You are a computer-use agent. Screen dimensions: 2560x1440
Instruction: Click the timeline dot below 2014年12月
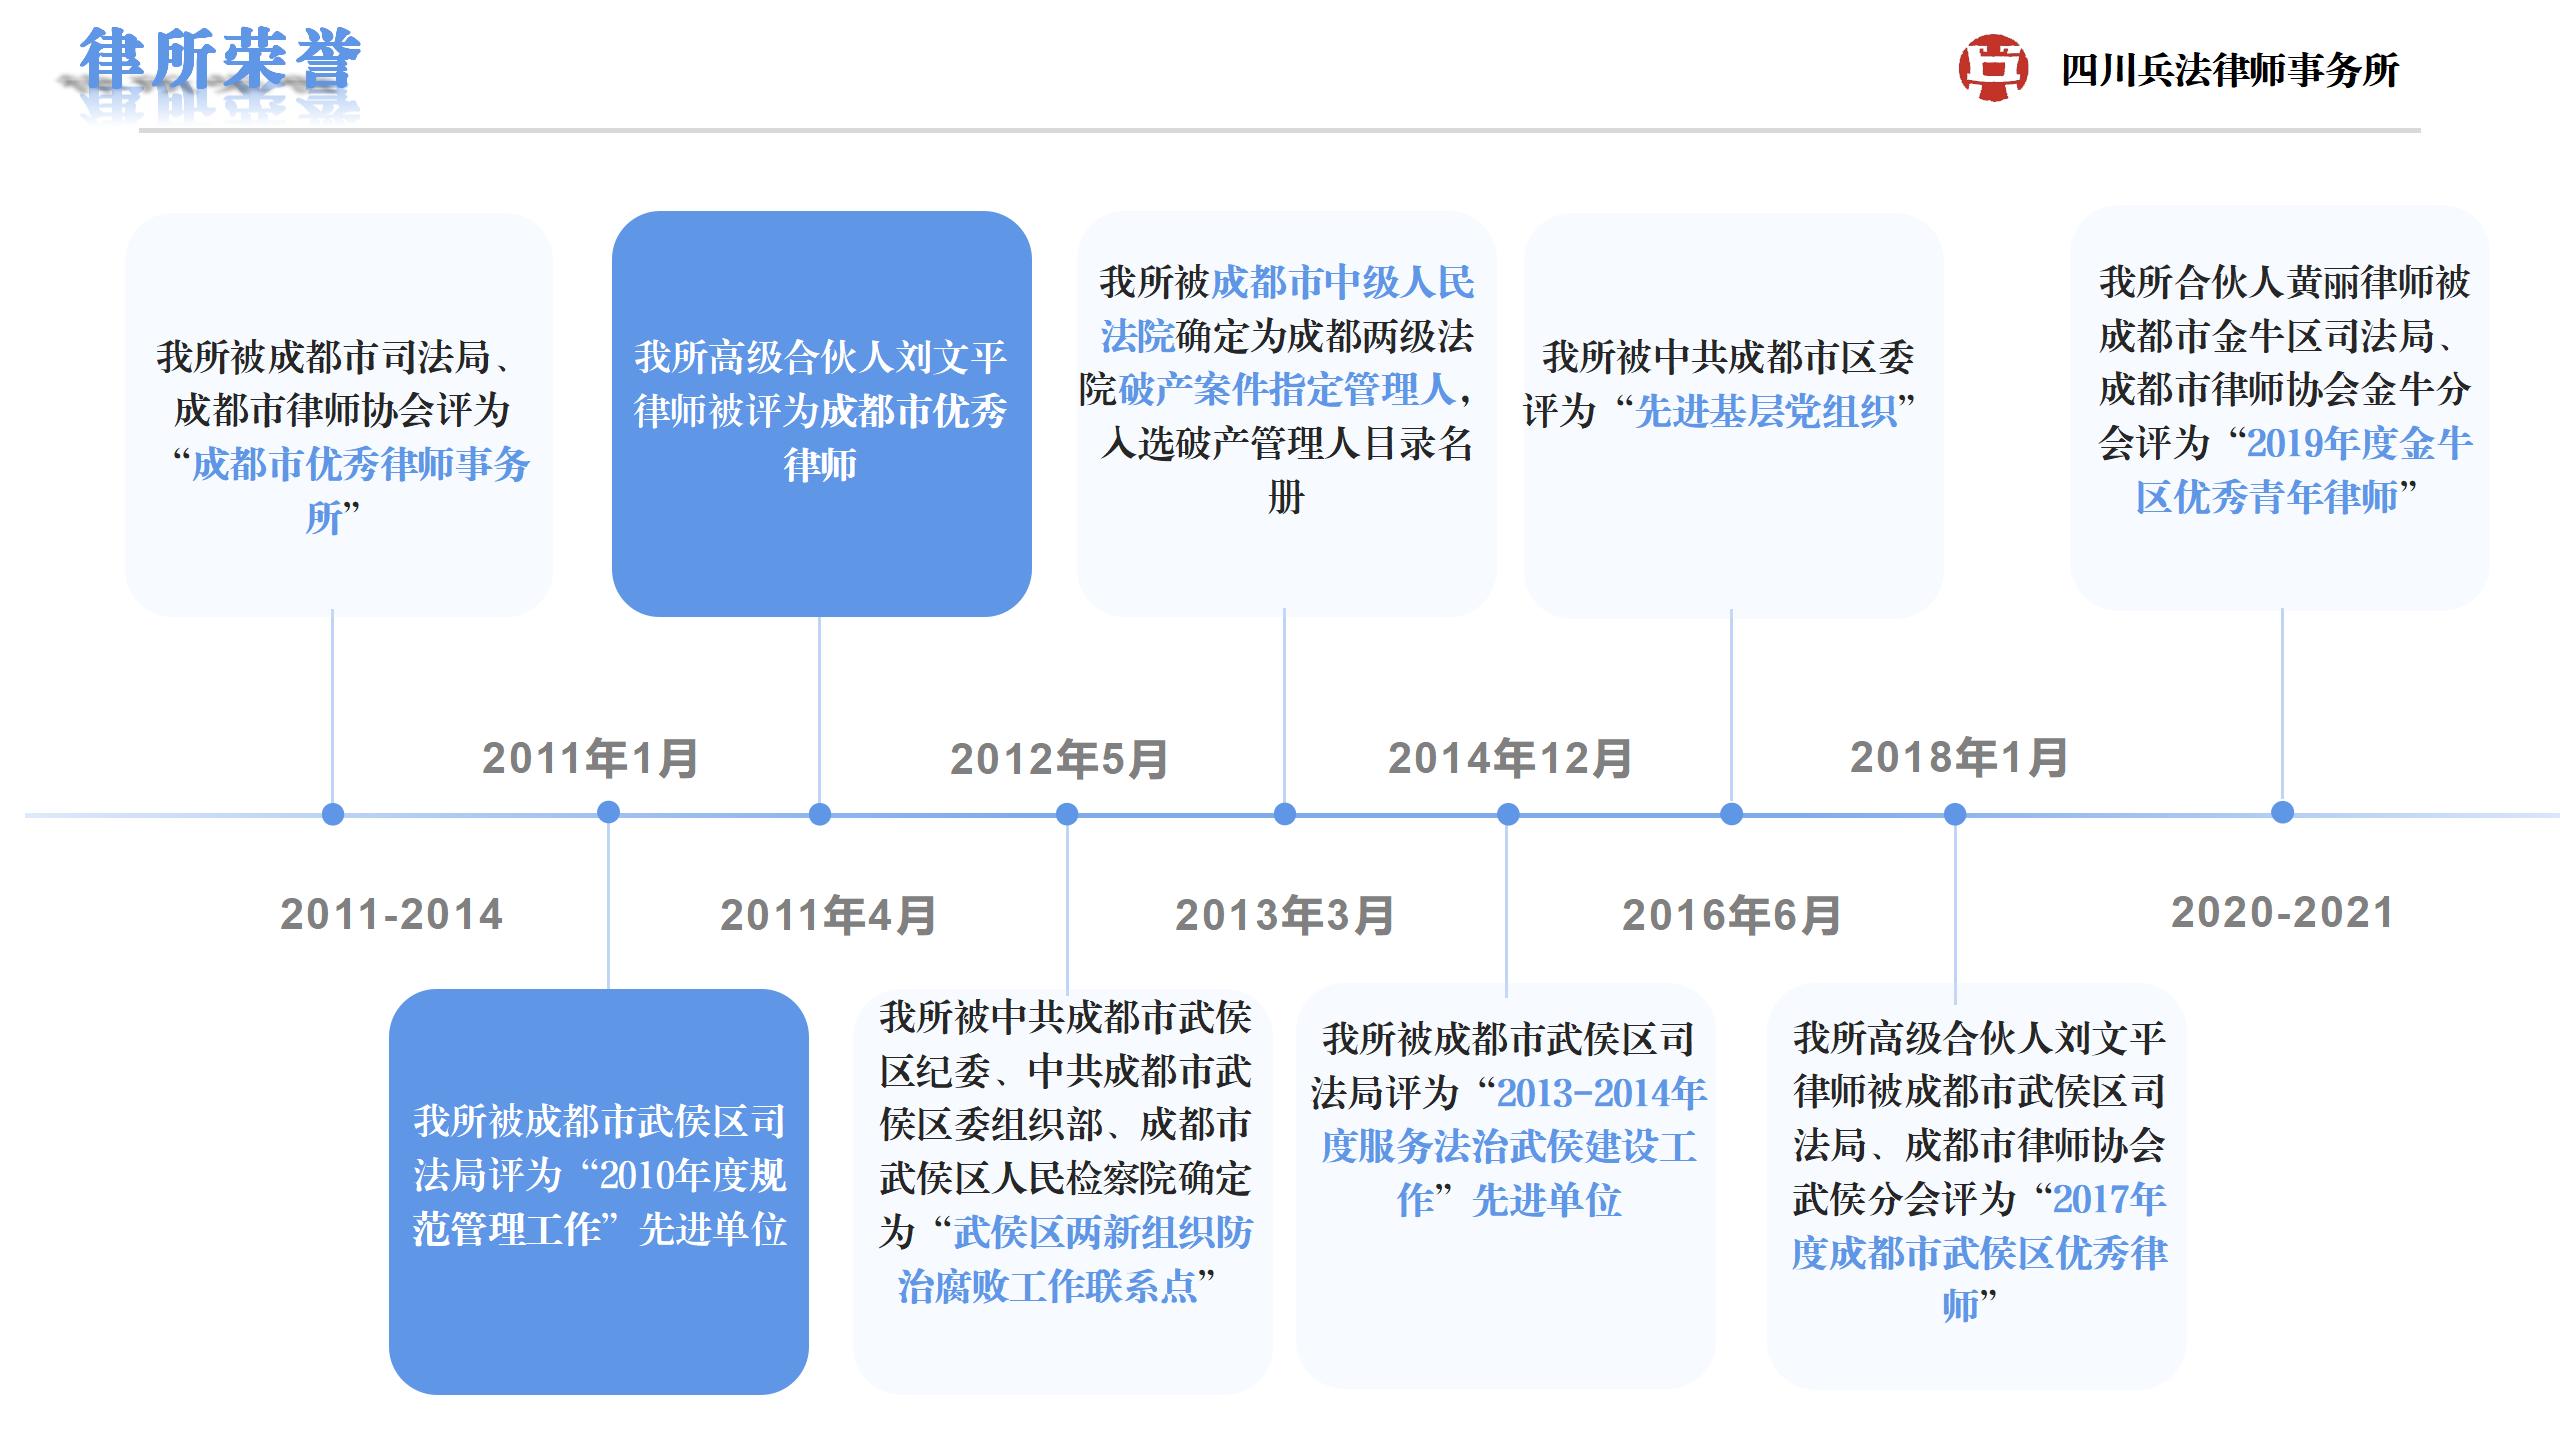(x=1508, y=814)
